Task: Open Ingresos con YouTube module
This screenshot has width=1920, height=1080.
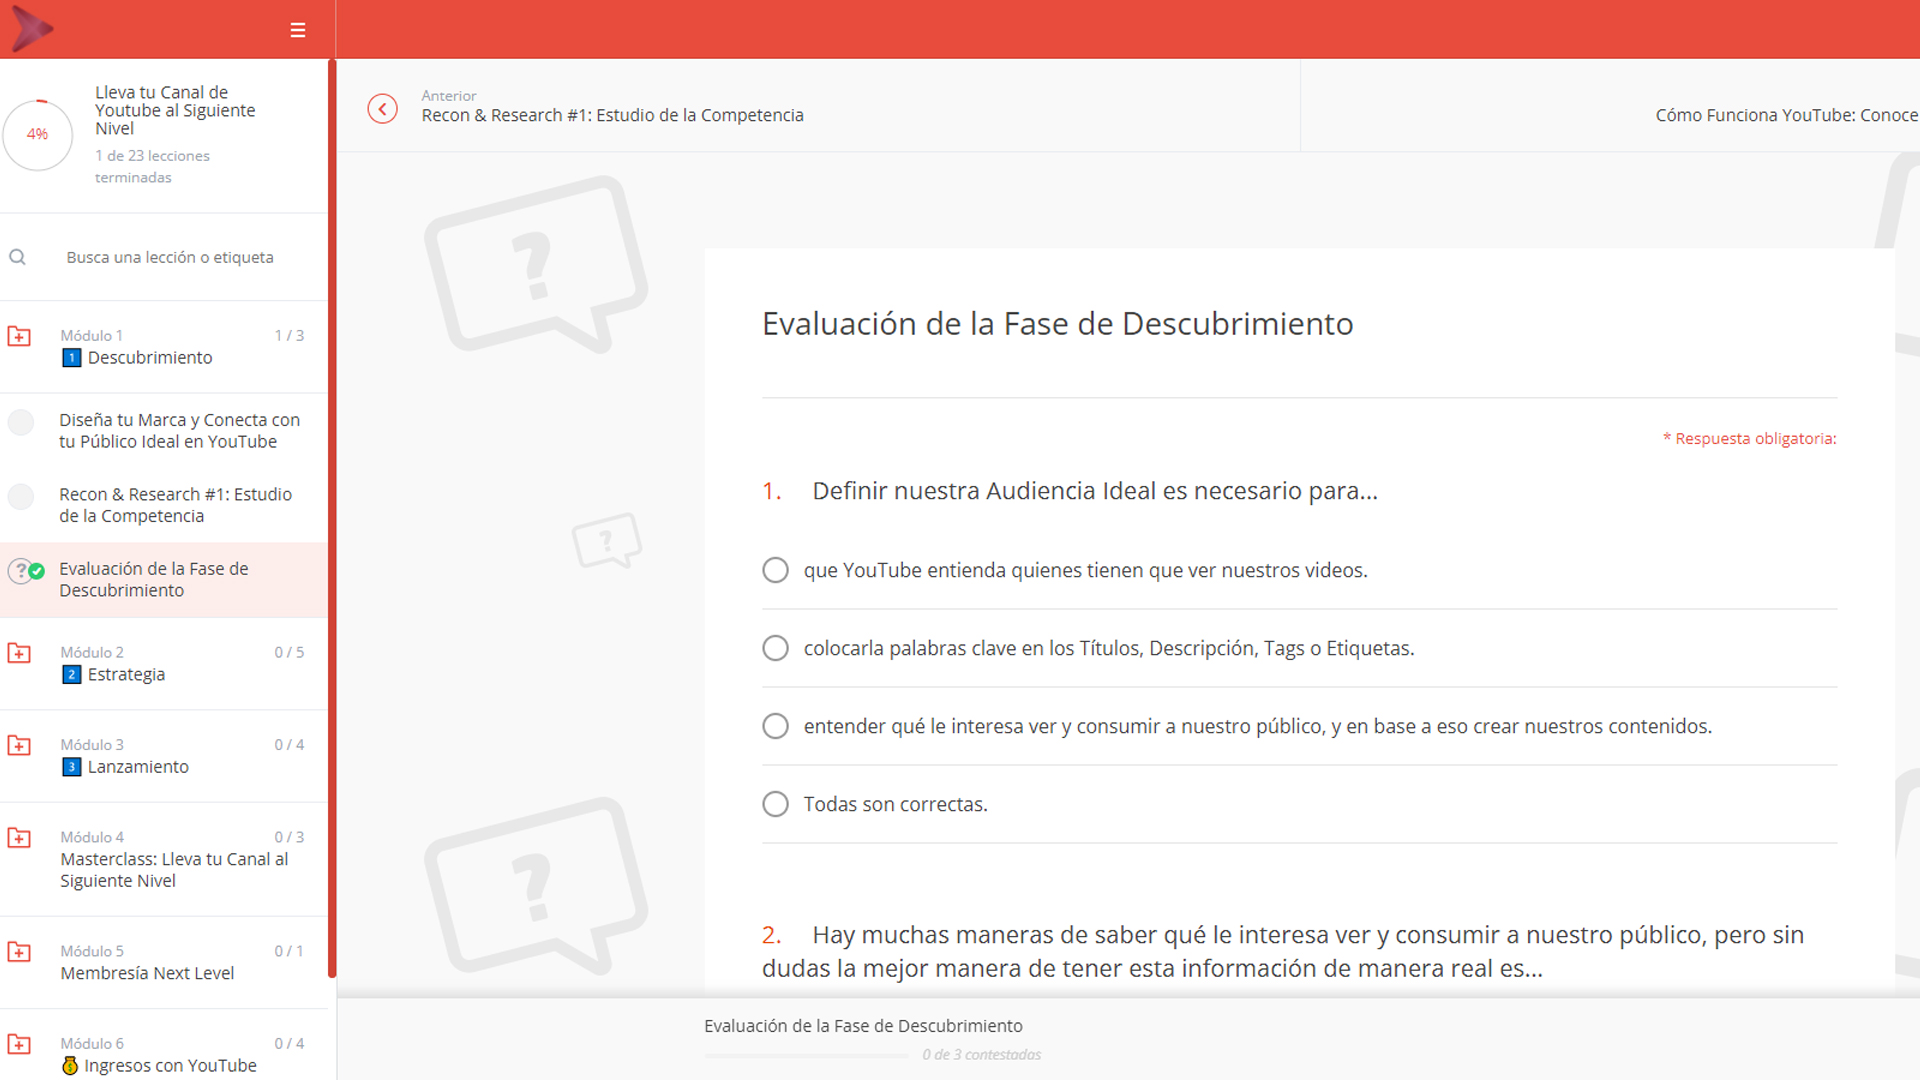Action: click(x=164, y=1045)
